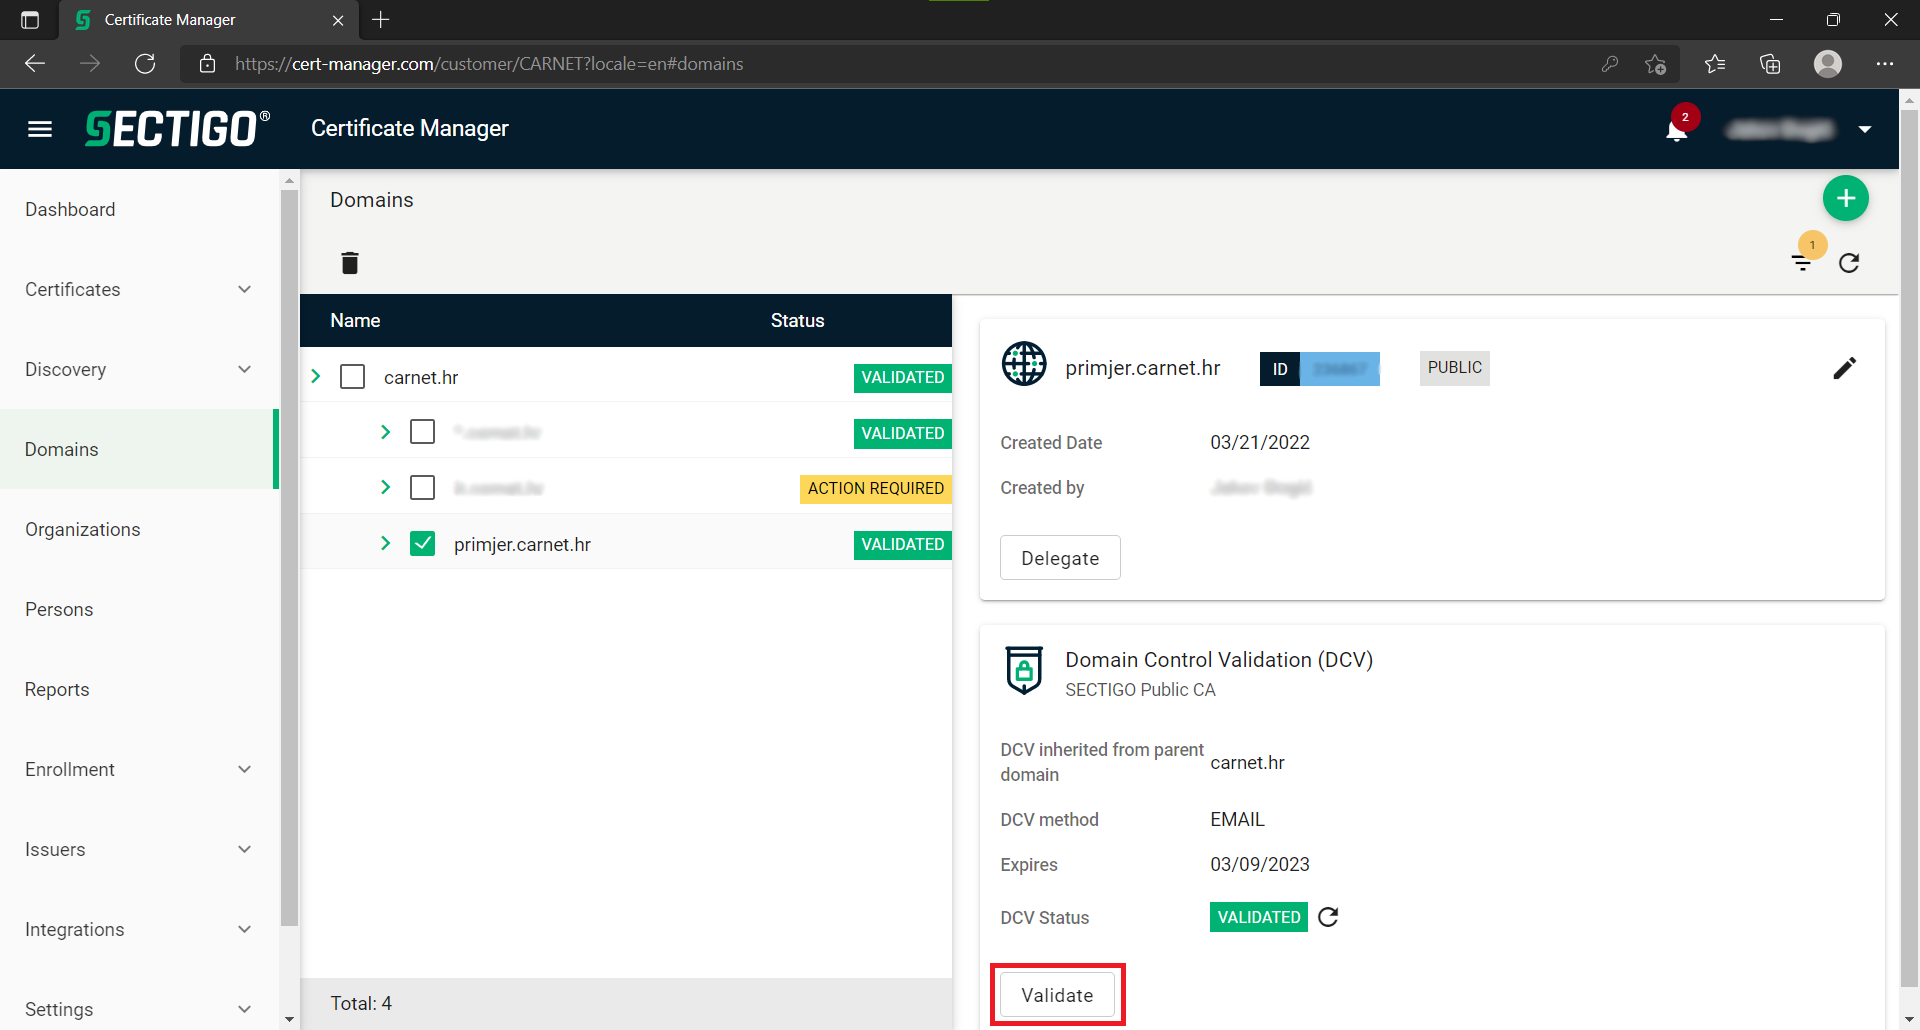Open the domain filter icon
Viewport: 1920px width, 1030px height.
point(1802,262)
